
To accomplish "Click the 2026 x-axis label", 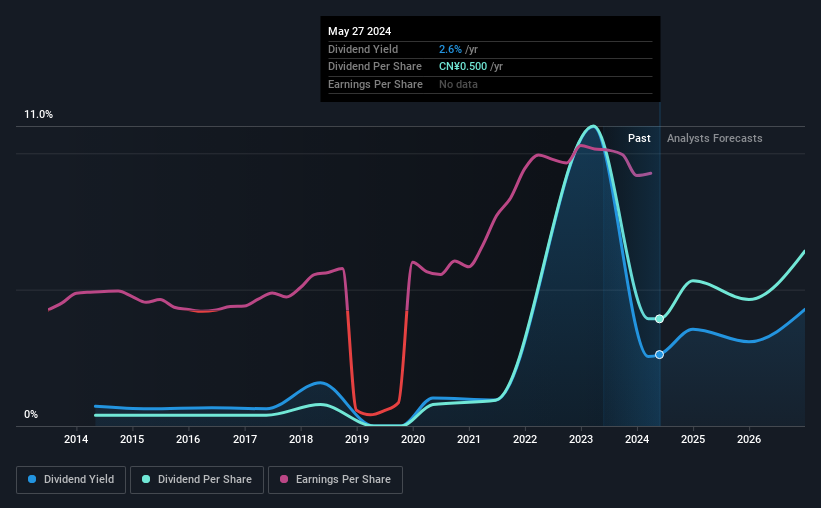I will pos(749,439).
